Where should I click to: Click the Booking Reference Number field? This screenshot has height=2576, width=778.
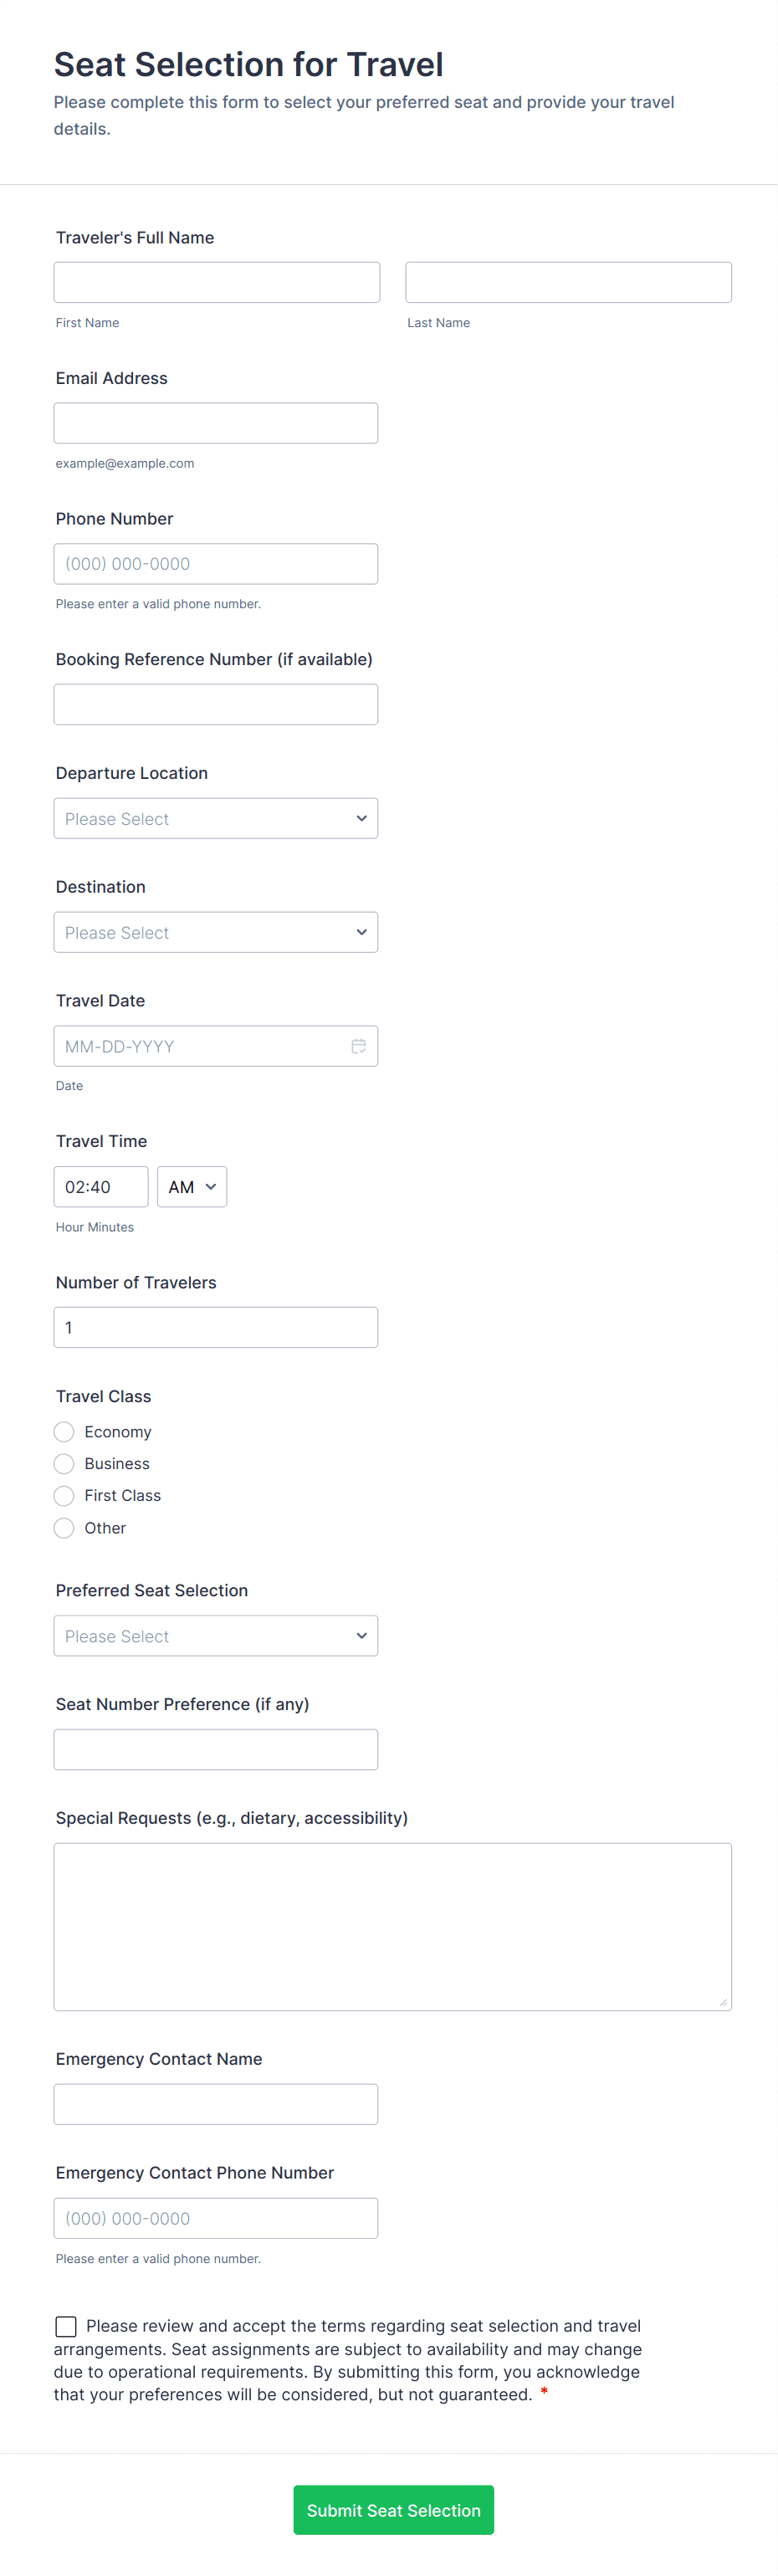pyautogui.click(x=216, y=704)
